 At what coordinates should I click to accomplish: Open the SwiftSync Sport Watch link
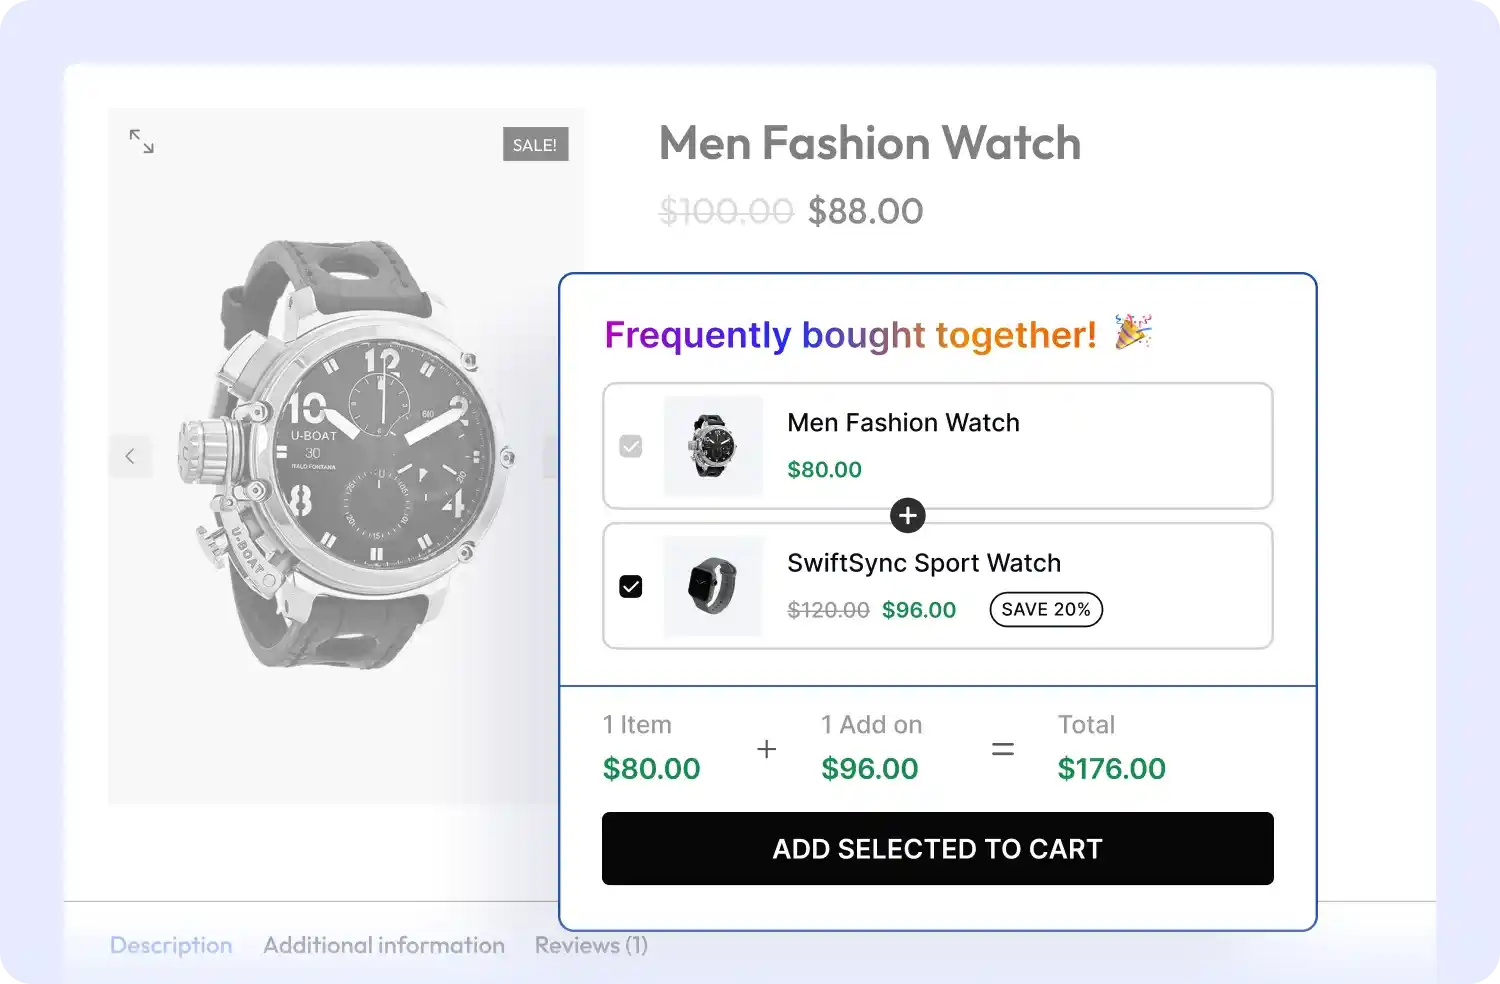pos(924,563)
